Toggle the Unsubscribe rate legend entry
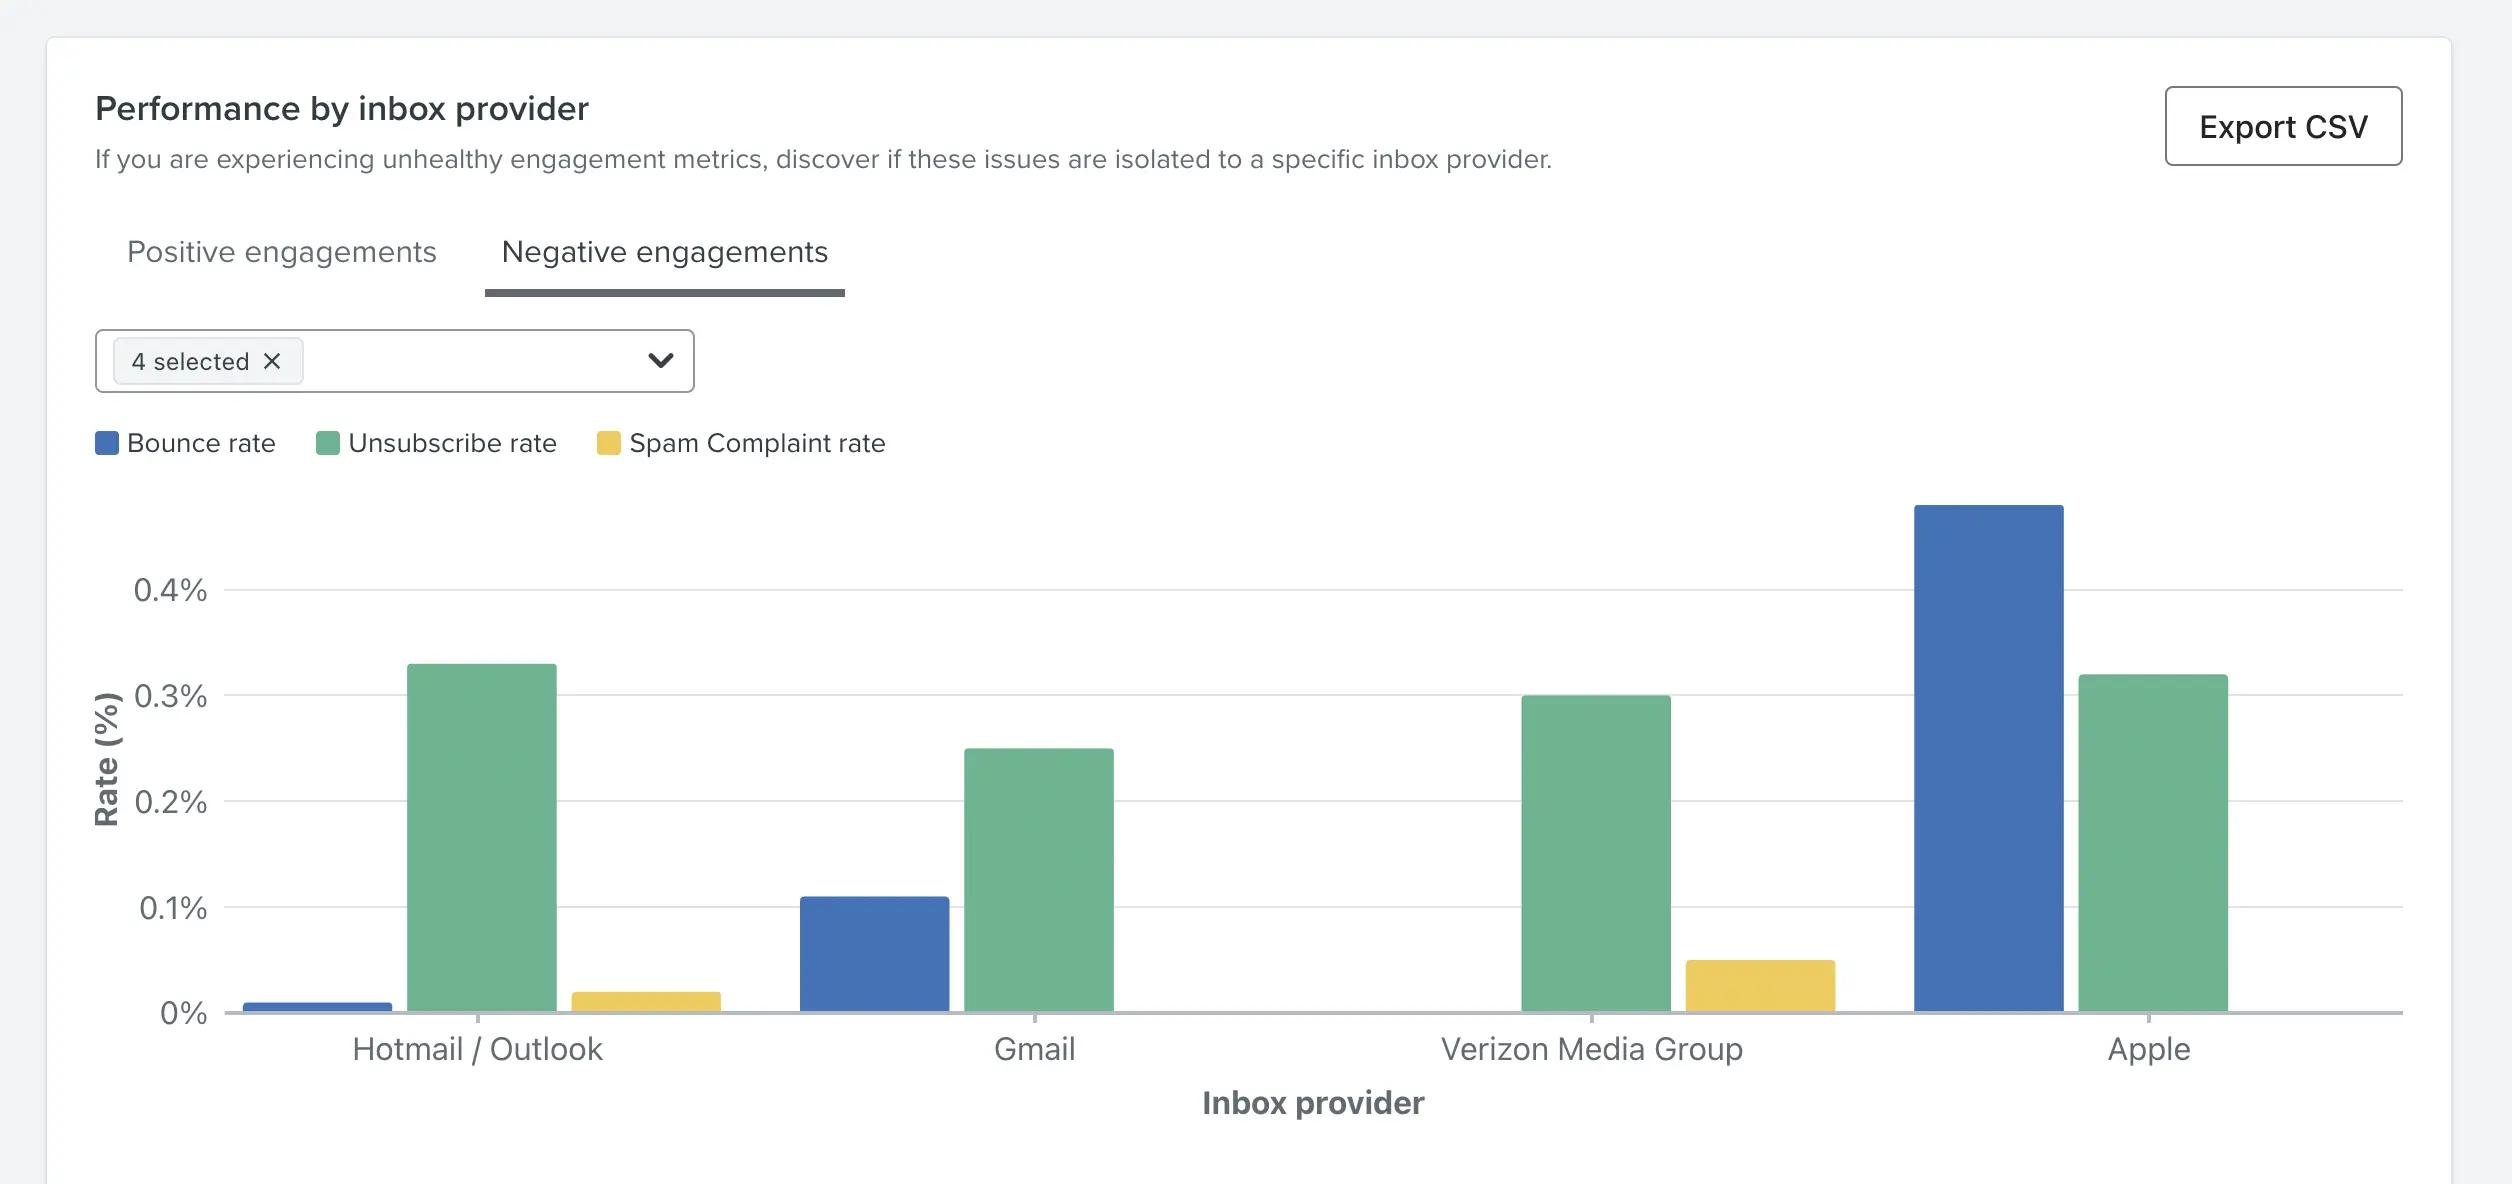The width and height of the screenshot is (2512, 1184). click(x=451, y=443)
